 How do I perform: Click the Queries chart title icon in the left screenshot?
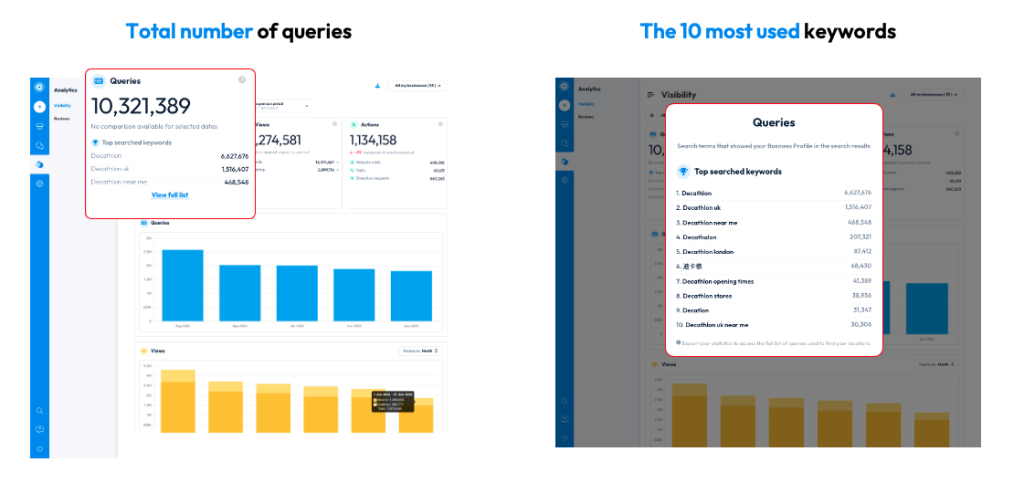pos(144,223)
